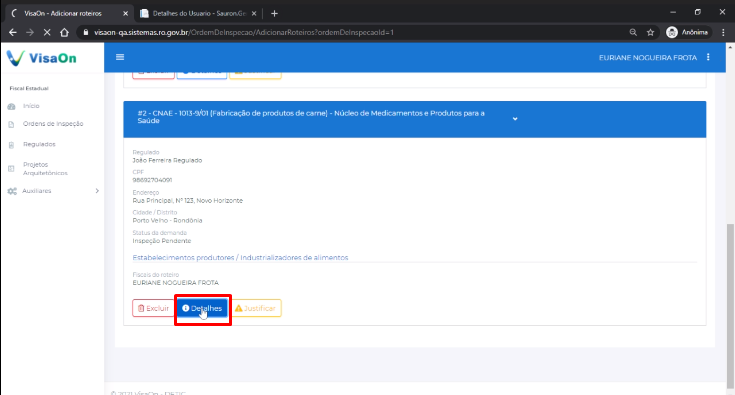Screen dimensions: 735x395
Task: Select the João Ferreira Regulado name text
Action: (x=167, y=160)
